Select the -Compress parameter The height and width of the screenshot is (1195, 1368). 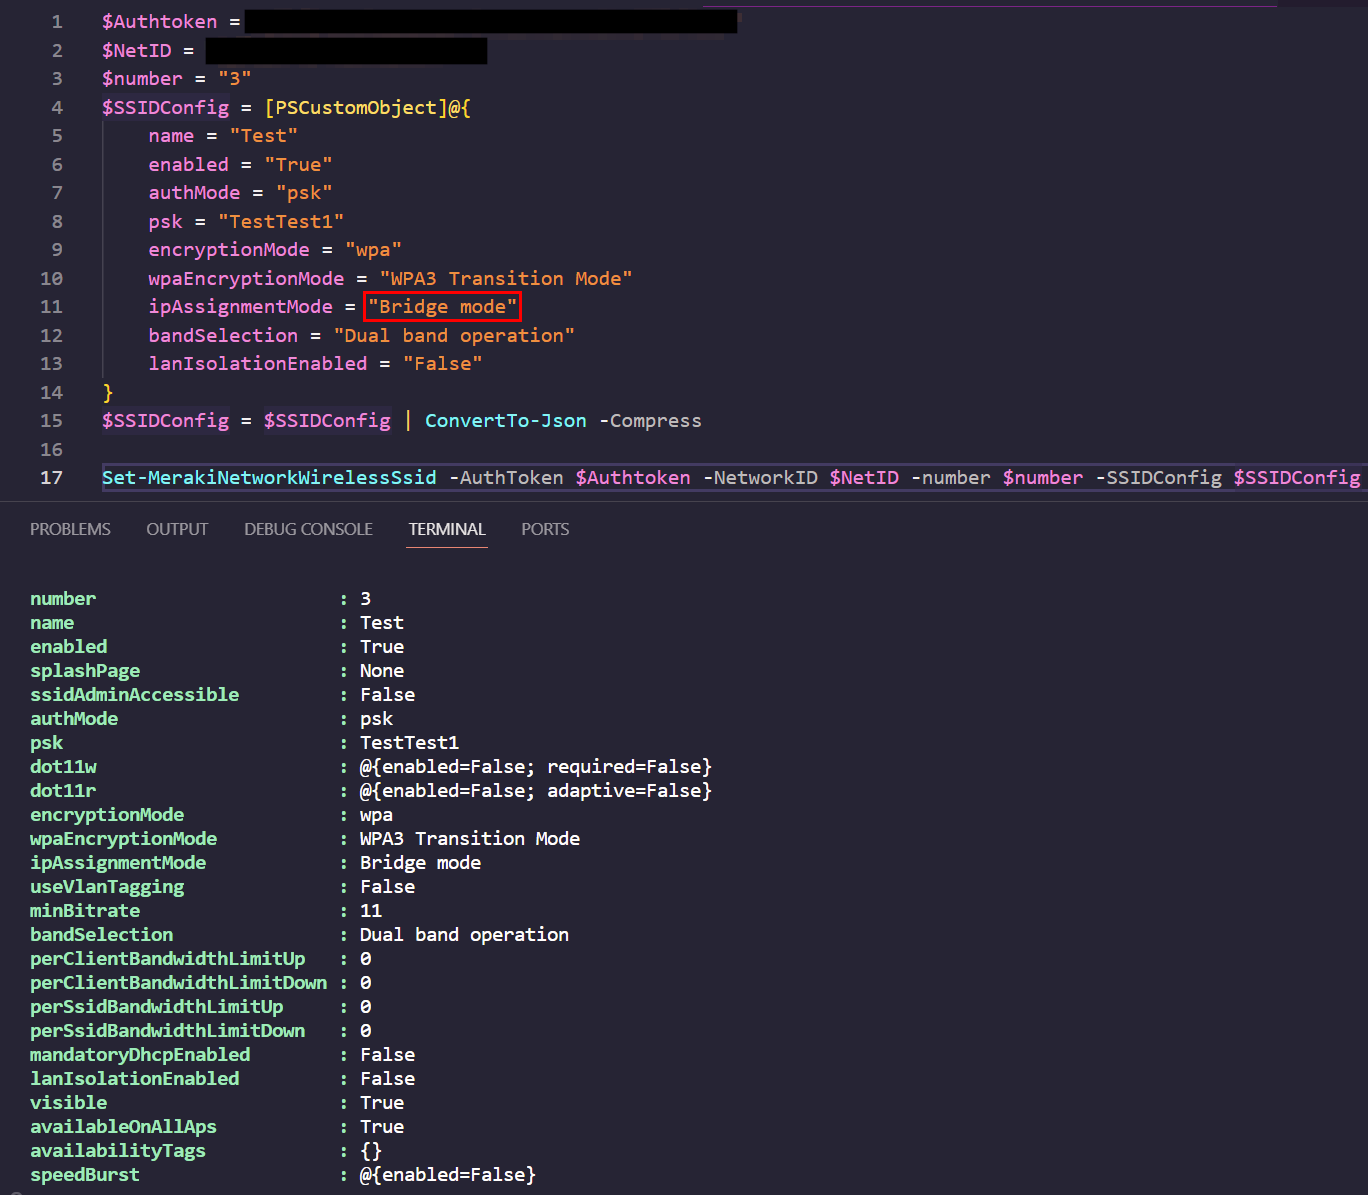(x=650, y=420)
